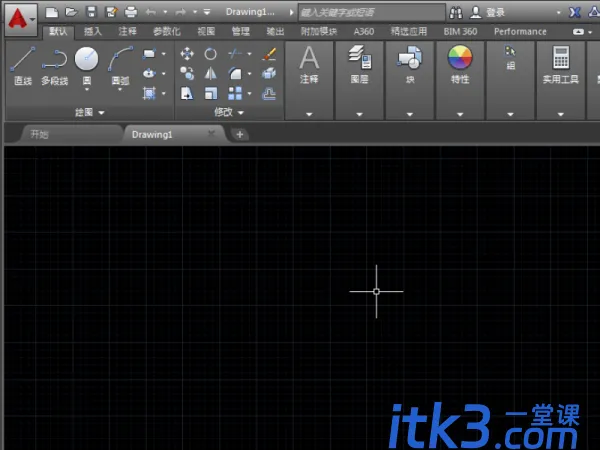600x450 pixels.
Task: Select the 多段线 Polyline tool
Action: point(55,66)
